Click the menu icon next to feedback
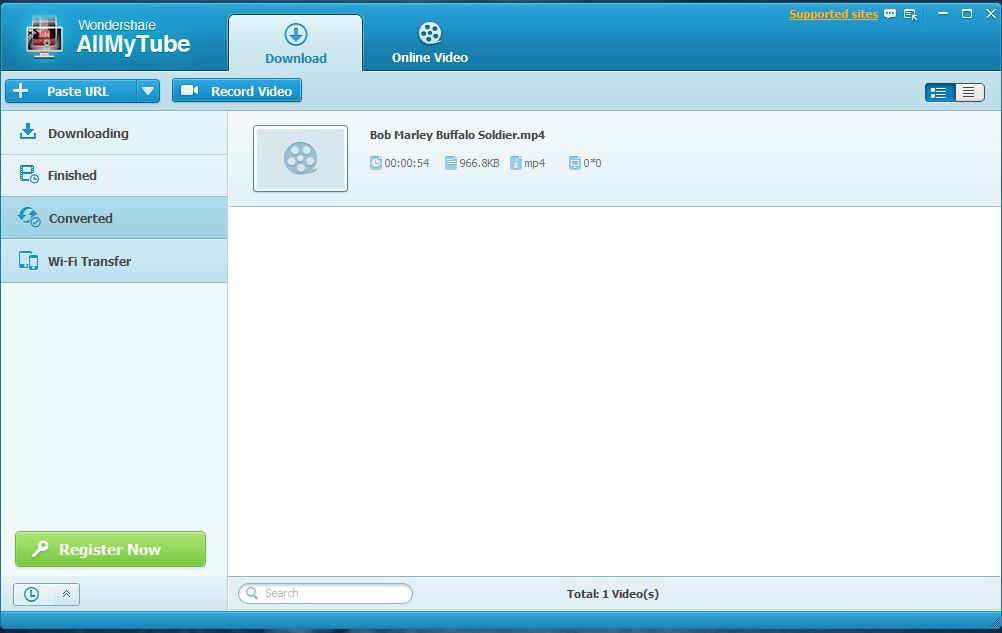The height and width of the screenshot is (633, 1002). 910,14
